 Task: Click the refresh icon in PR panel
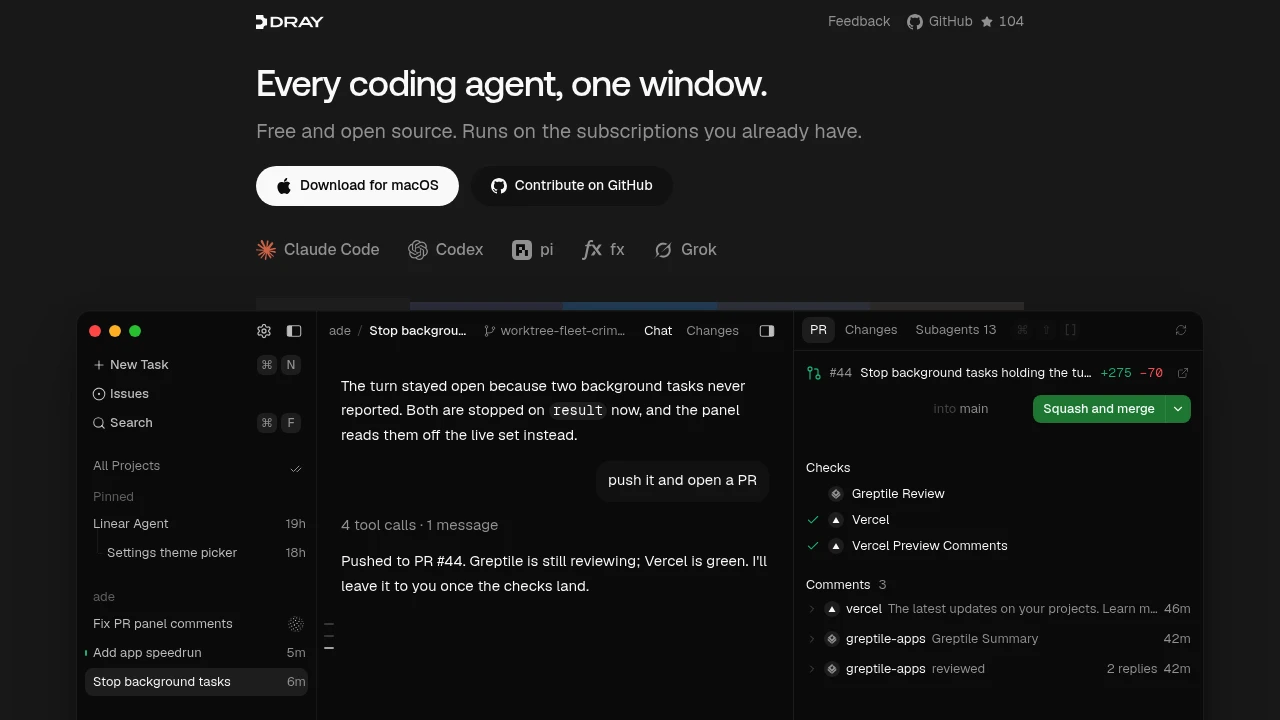[x=1181, y=330]
